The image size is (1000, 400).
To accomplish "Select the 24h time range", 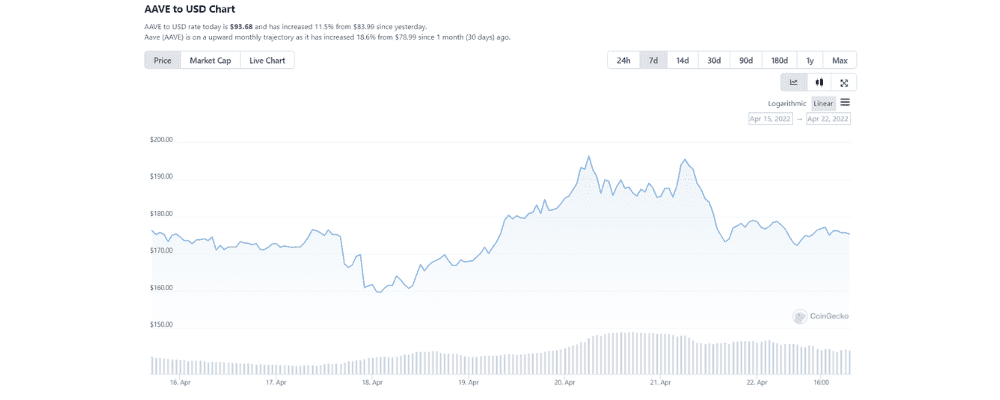I will [x=624, y=60].
